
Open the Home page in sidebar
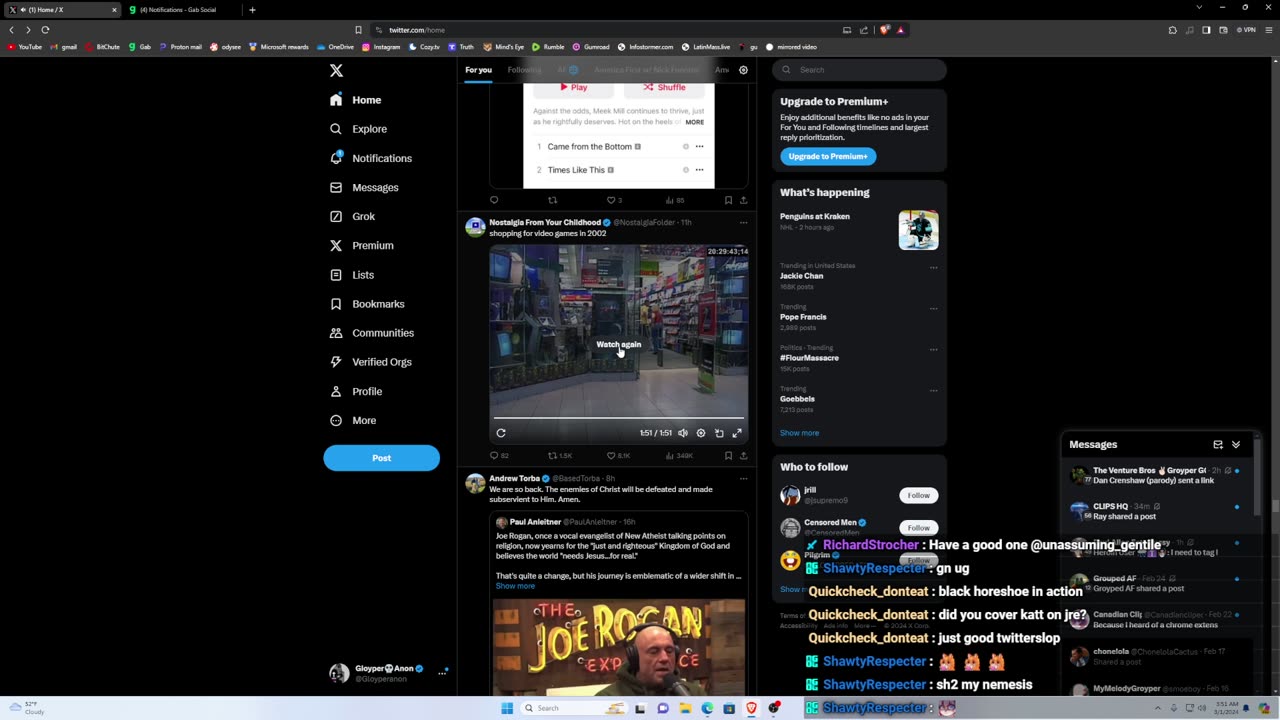point(356,100)
